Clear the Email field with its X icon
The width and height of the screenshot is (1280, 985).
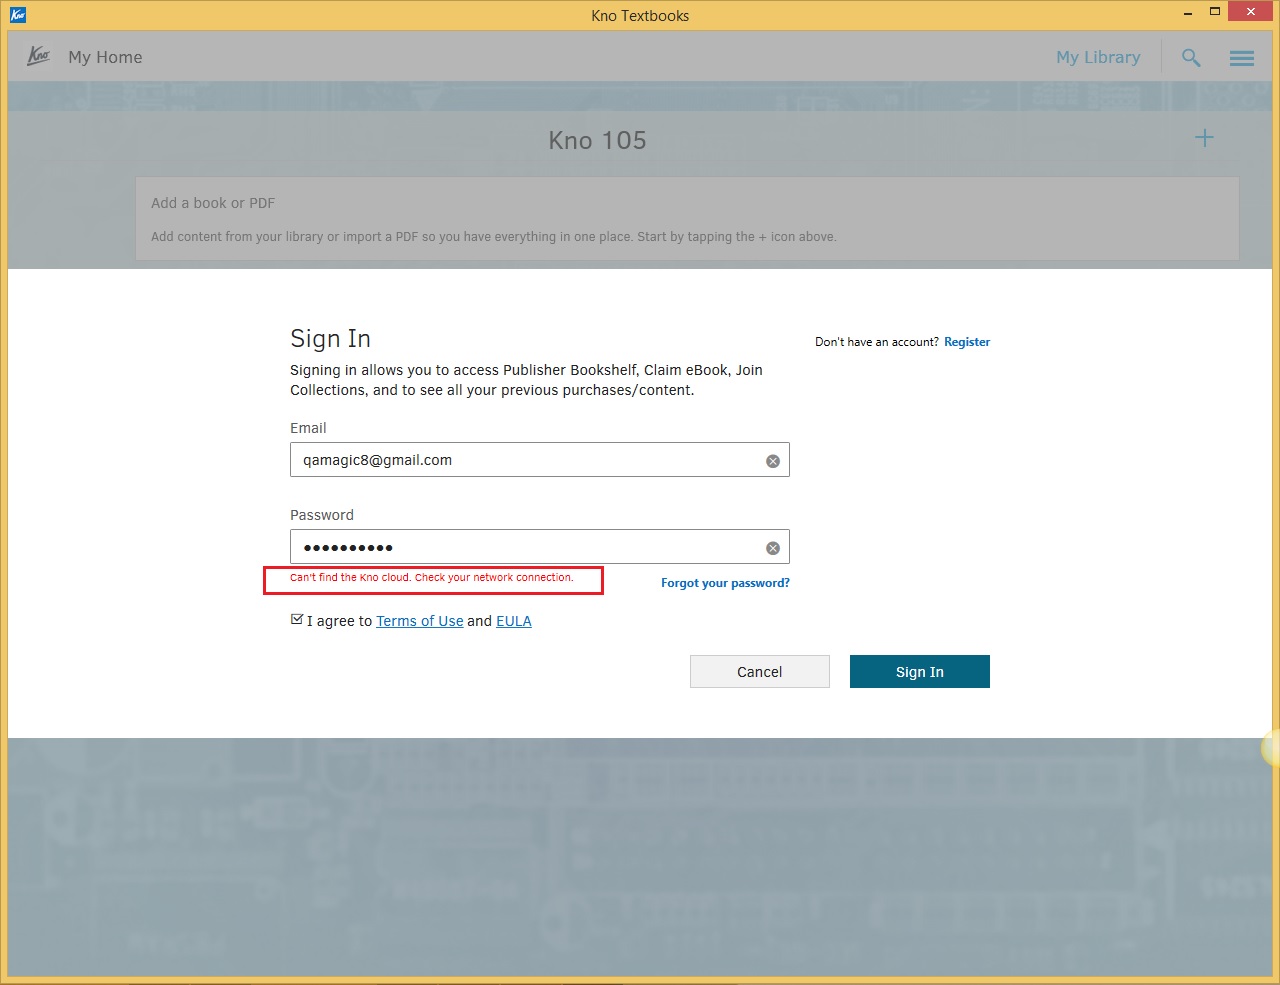click(x=773, y=461)
